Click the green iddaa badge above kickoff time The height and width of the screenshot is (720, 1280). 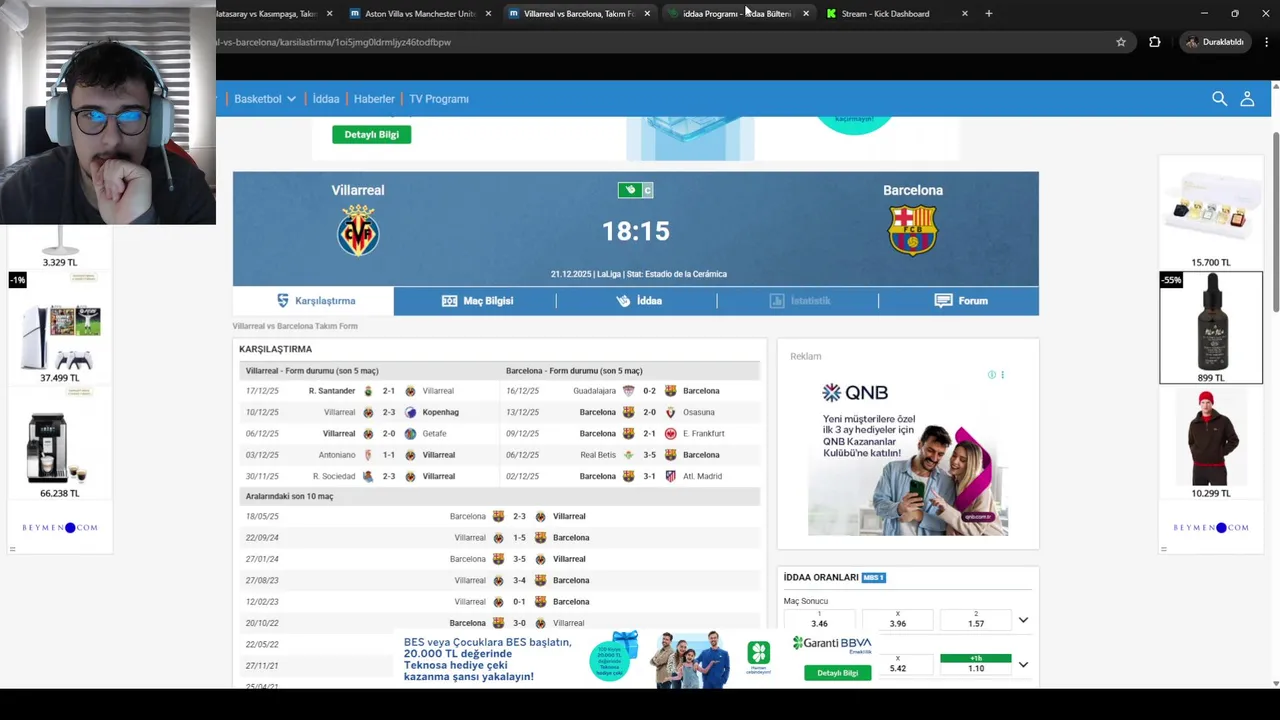click(x=629, y=190)
